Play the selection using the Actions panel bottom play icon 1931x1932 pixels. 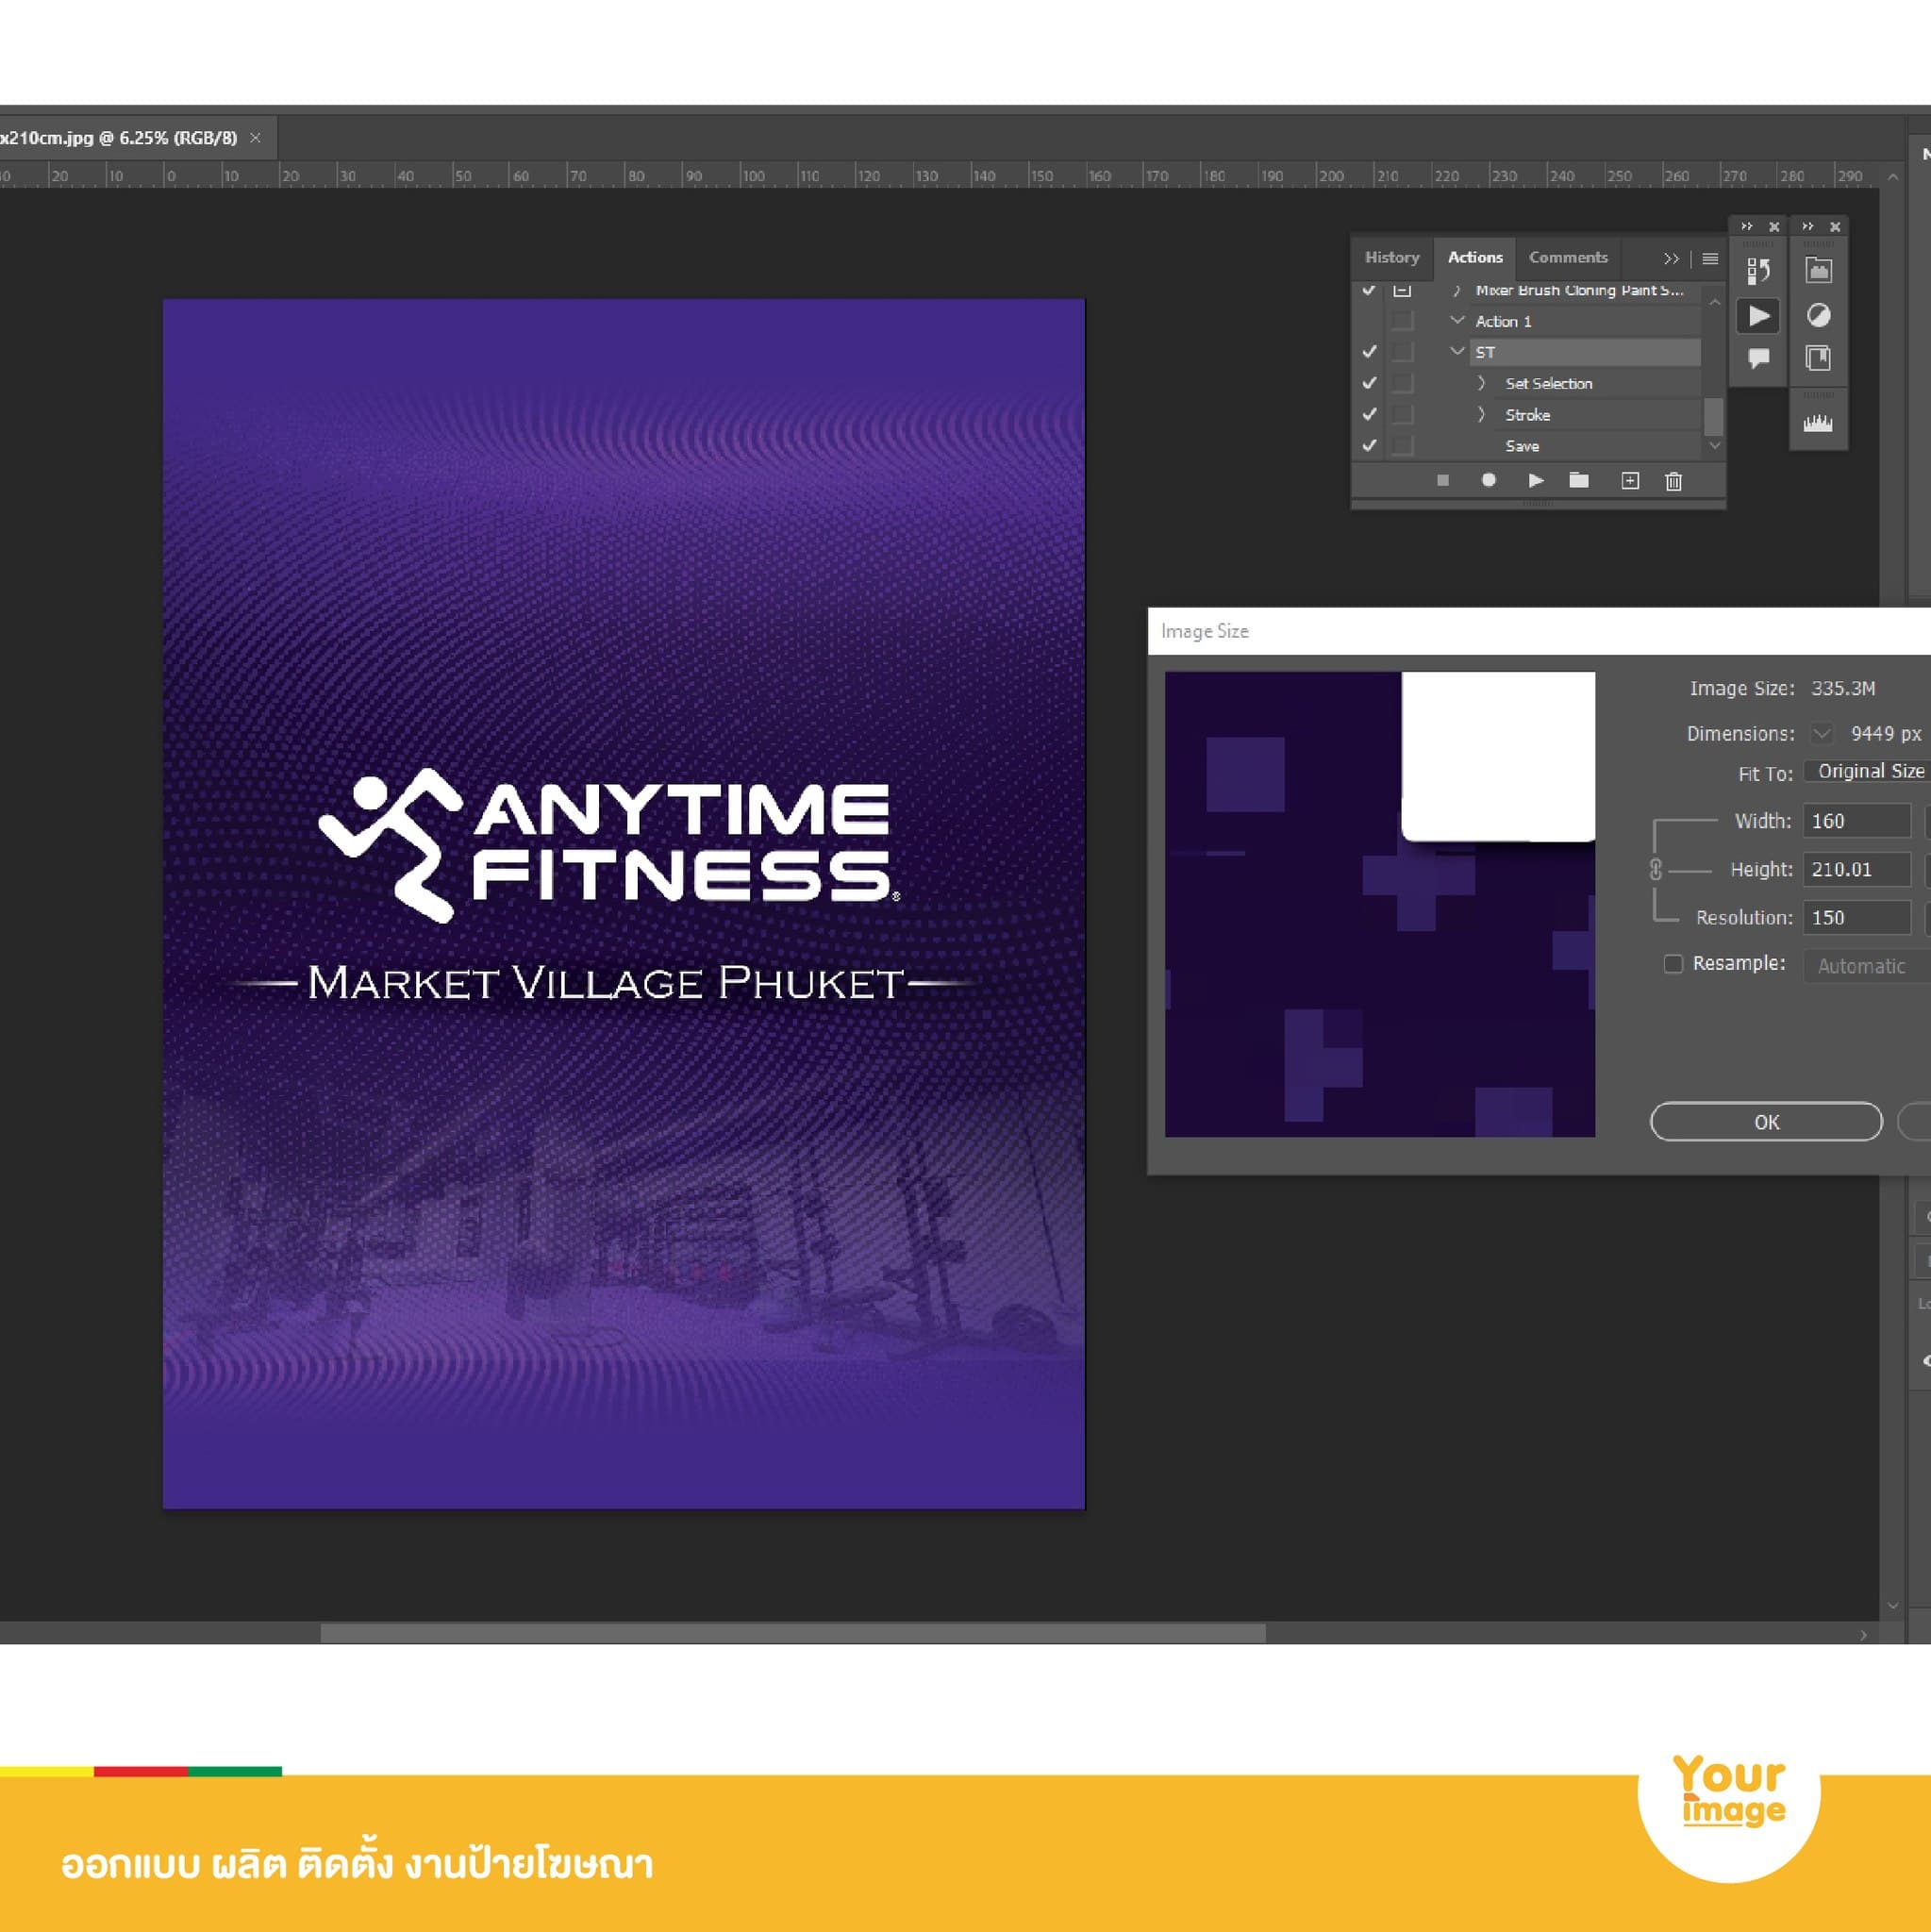[1536, 481]
